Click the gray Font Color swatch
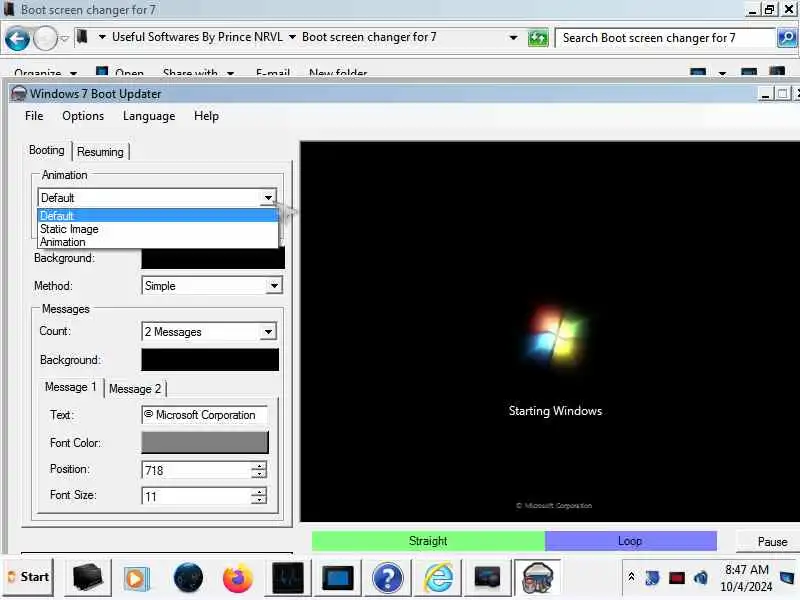This screenshot has height=600, width=800. (205, 442)
